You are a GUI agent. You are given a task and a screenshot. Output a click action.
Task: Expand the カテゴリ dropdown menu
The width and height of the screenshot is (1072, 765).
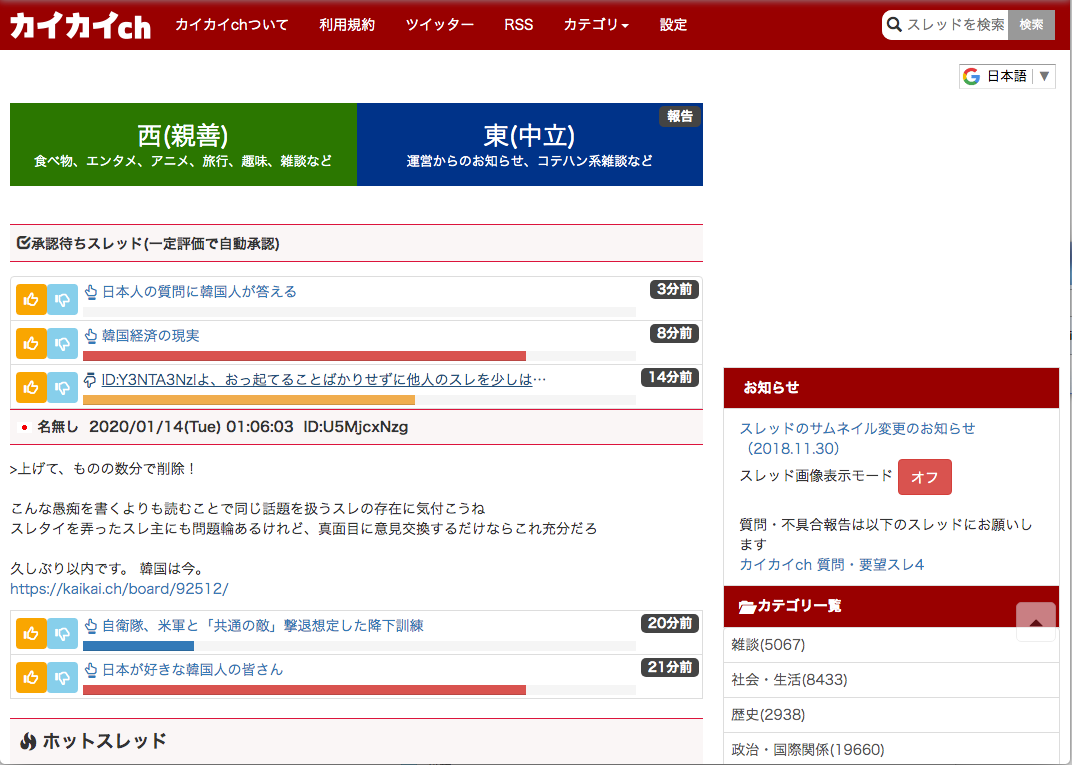click(x=596, y=25)
